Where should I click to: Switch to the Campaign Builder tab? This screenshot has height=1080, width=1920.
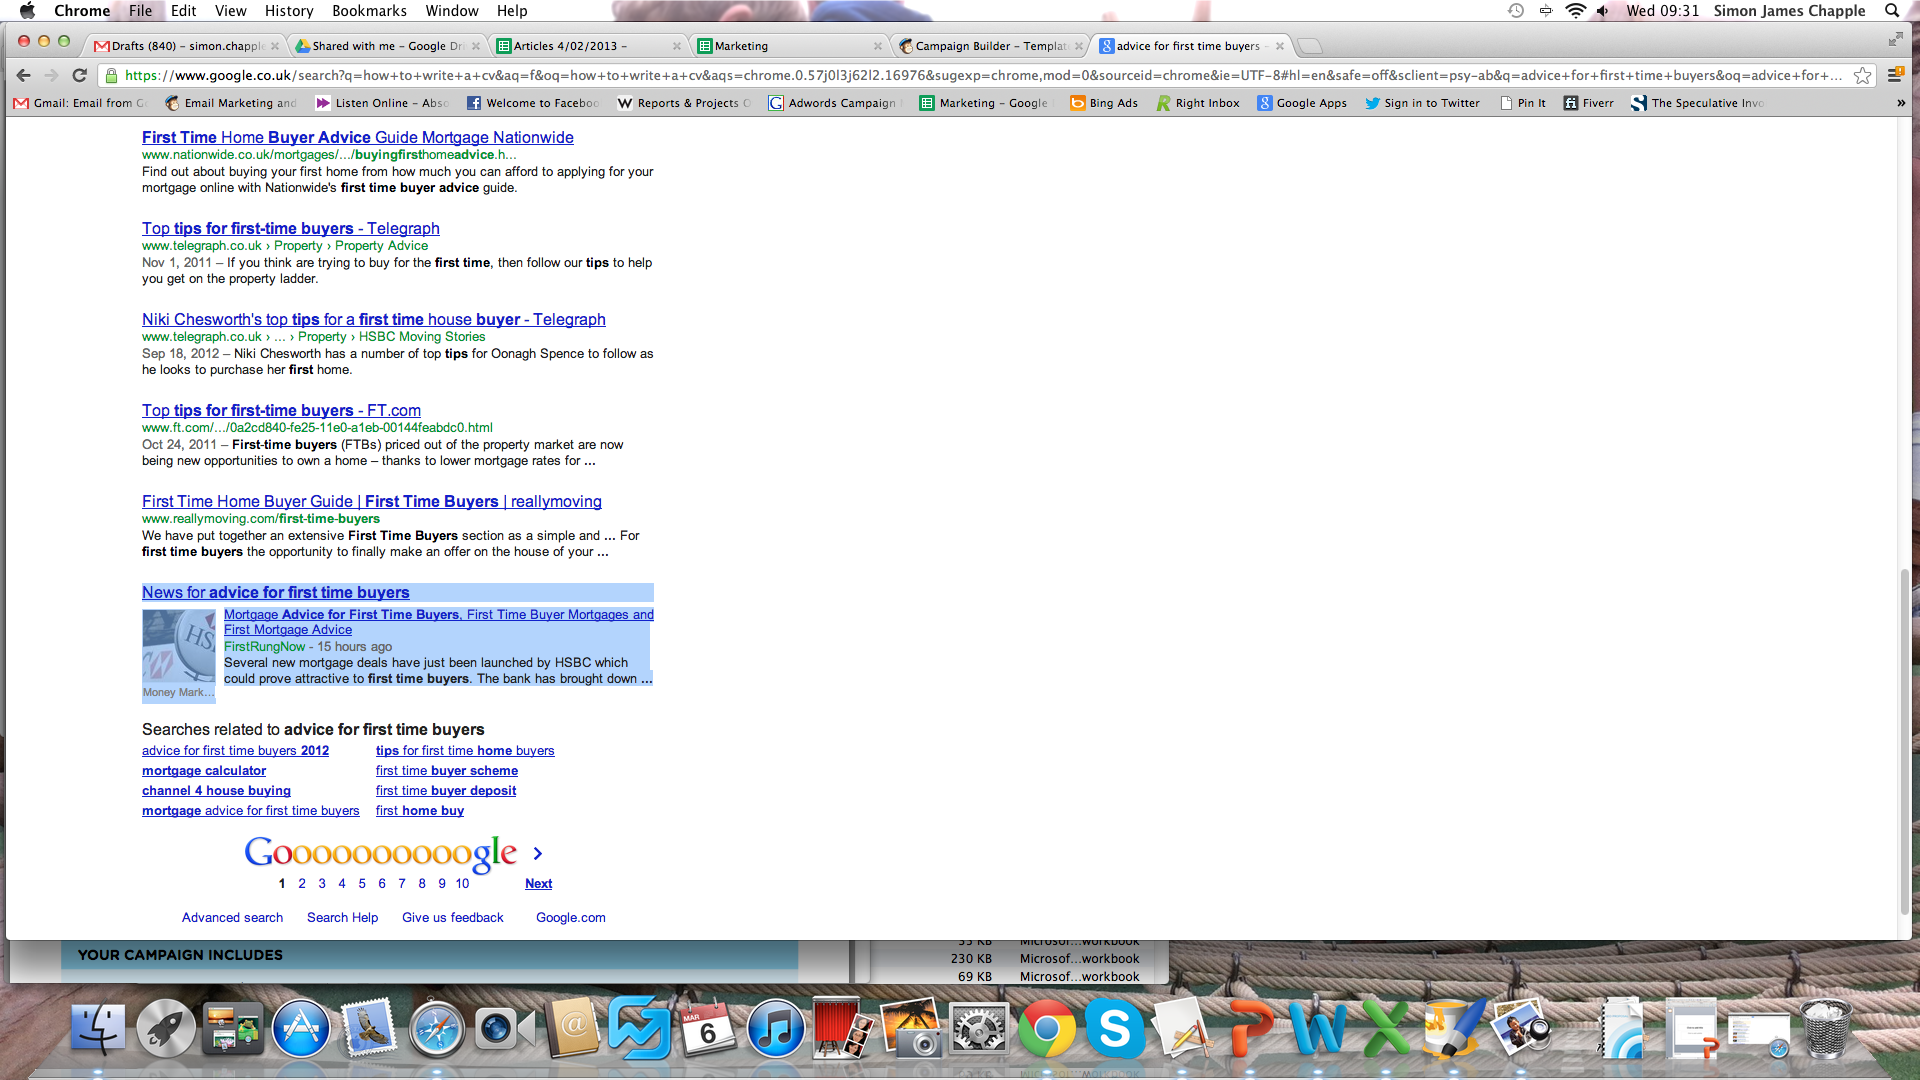[x=991, y=46]
